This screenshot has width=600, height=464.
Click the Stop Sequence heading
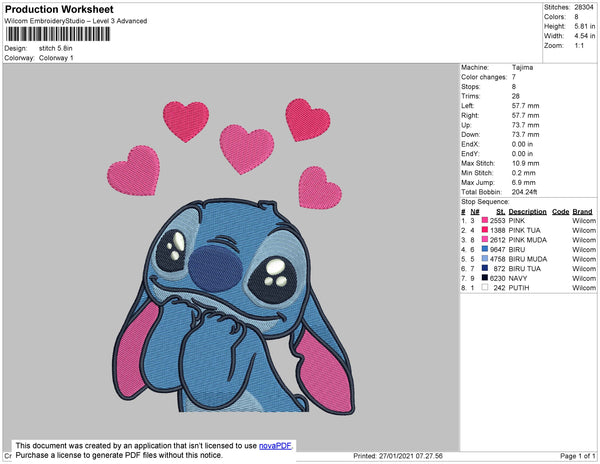pos(485,202)
